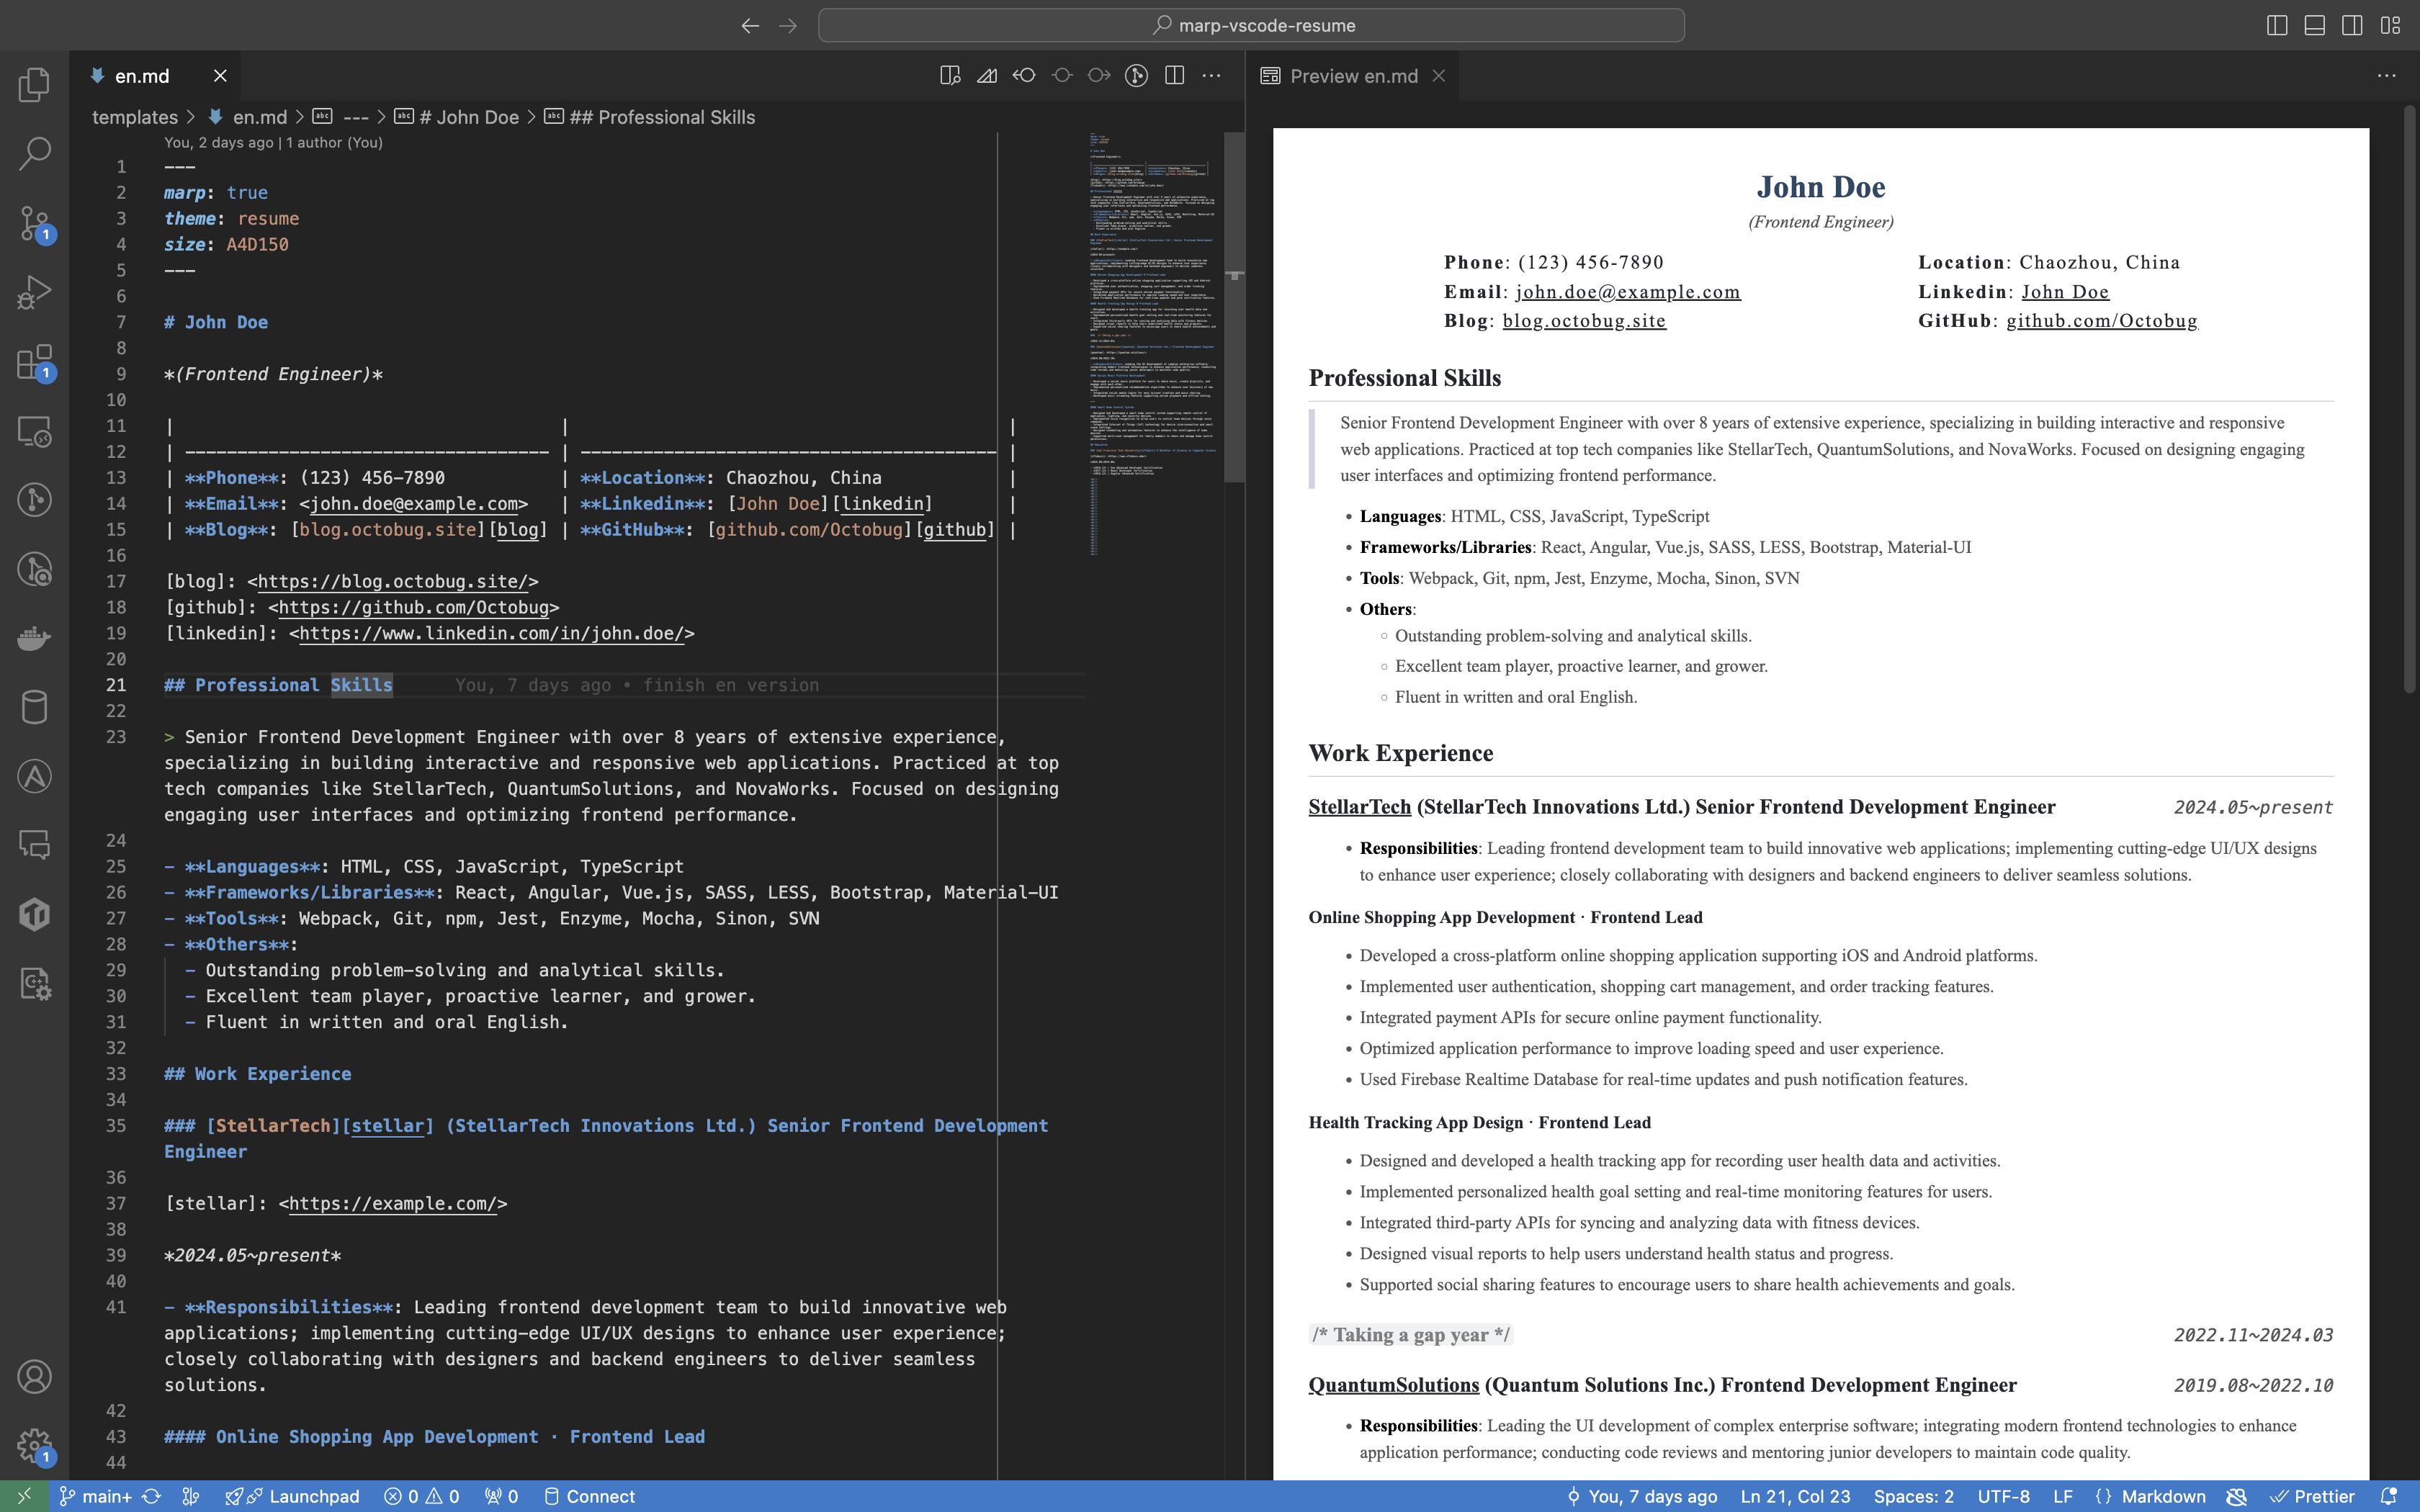The width and height of the screenshot is (2420, 1512).
Task: Toggle the split editor icon
Action: click(x=1174, y=75)
